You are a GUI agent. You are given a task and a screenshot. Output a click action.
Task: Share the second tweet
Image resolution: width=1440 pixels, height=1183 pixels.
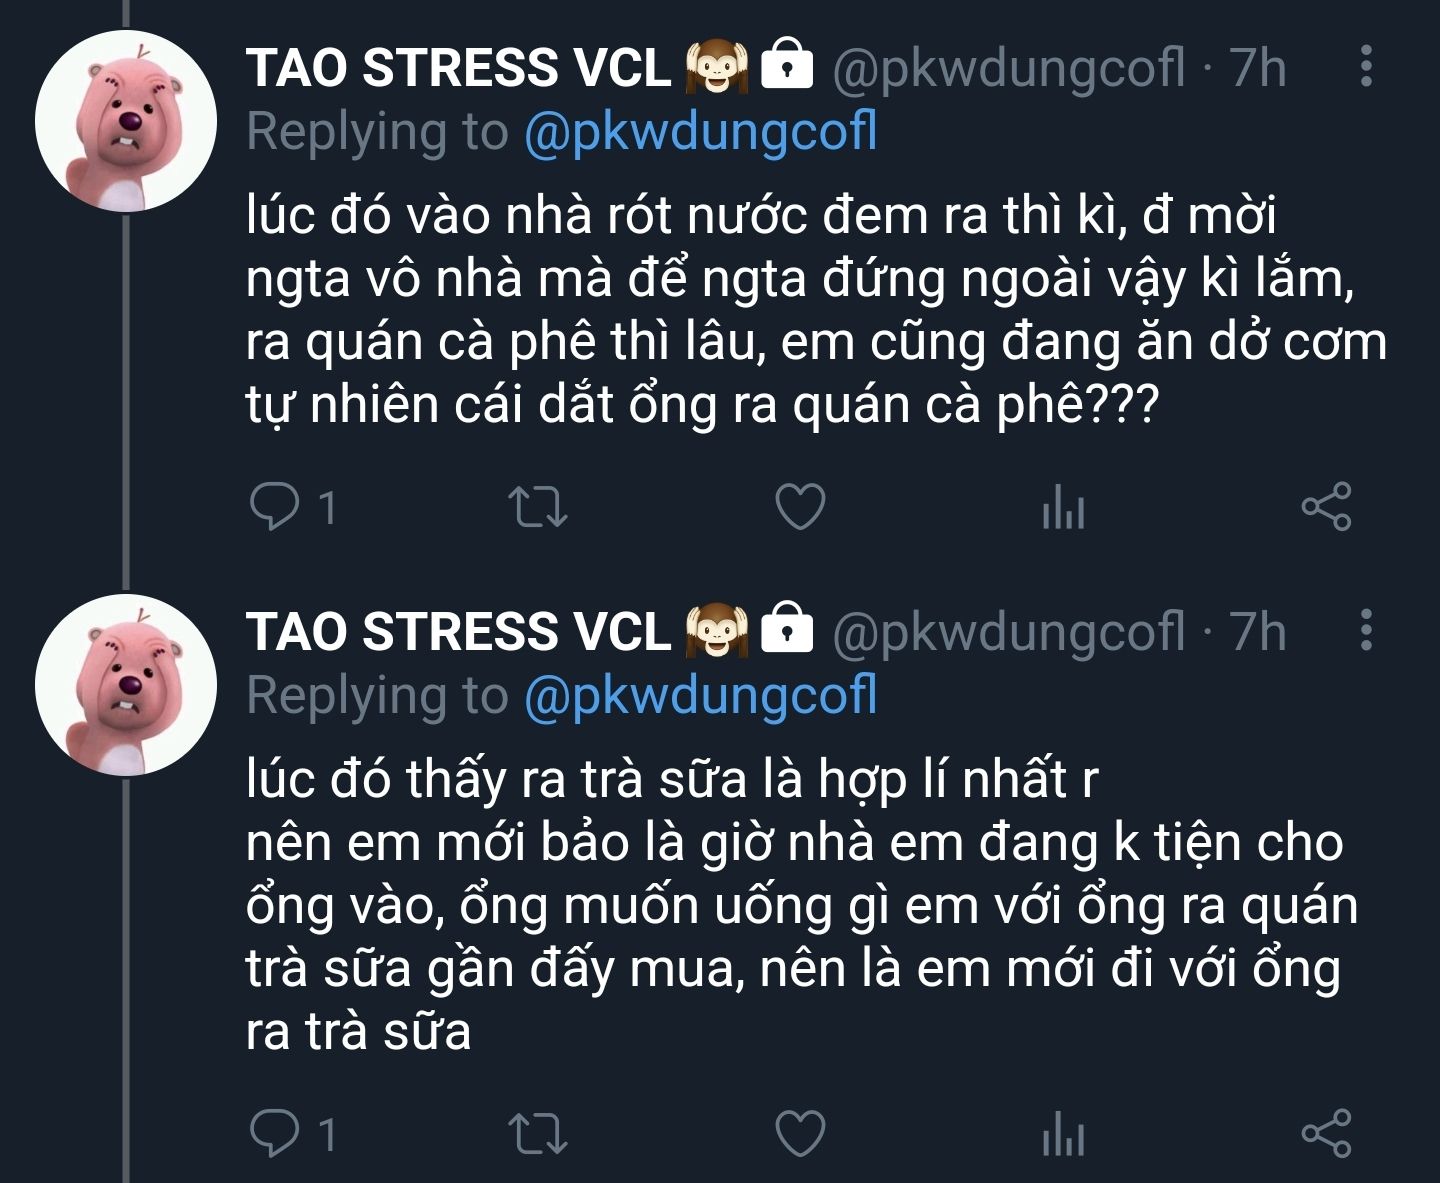click(1326, 1133)
